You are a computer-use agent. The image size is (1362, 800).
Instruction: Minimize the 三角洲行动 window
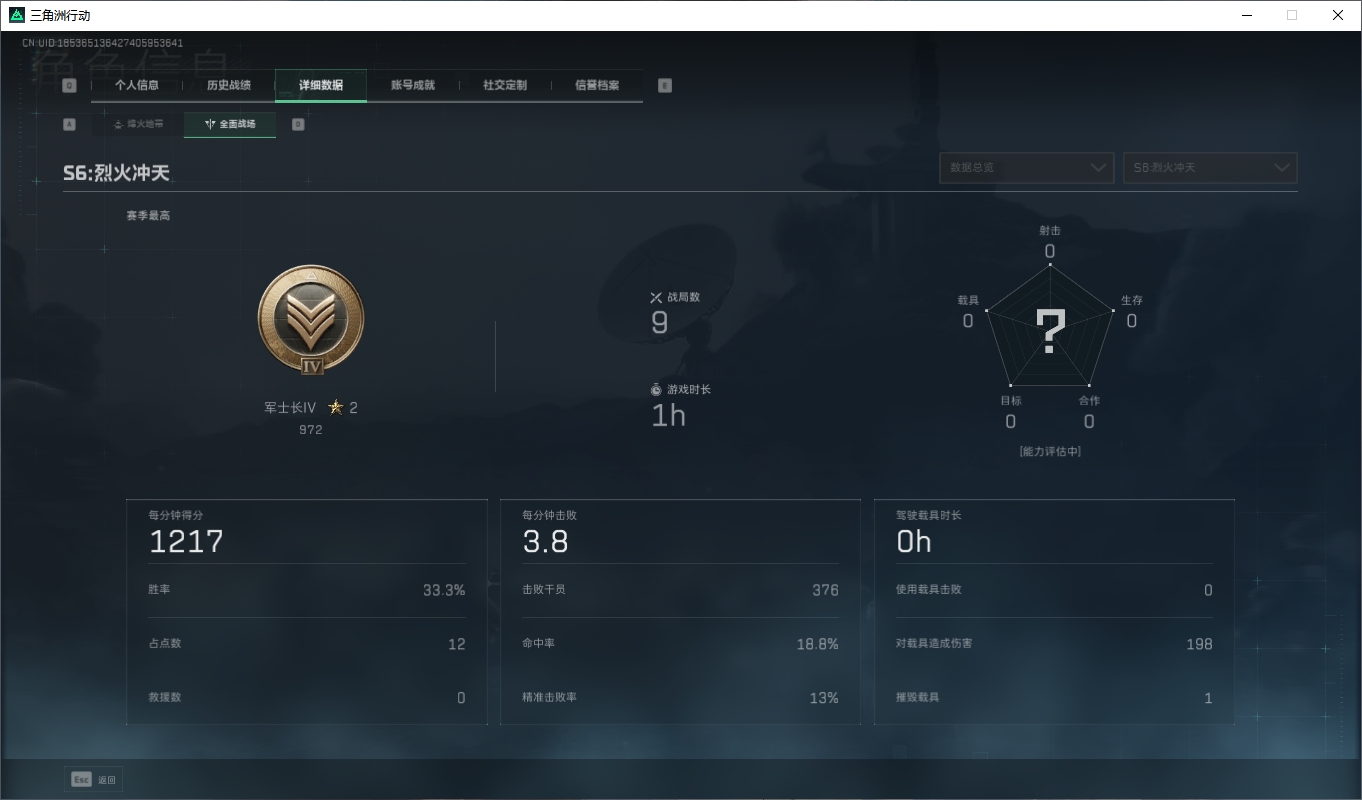1247,15
